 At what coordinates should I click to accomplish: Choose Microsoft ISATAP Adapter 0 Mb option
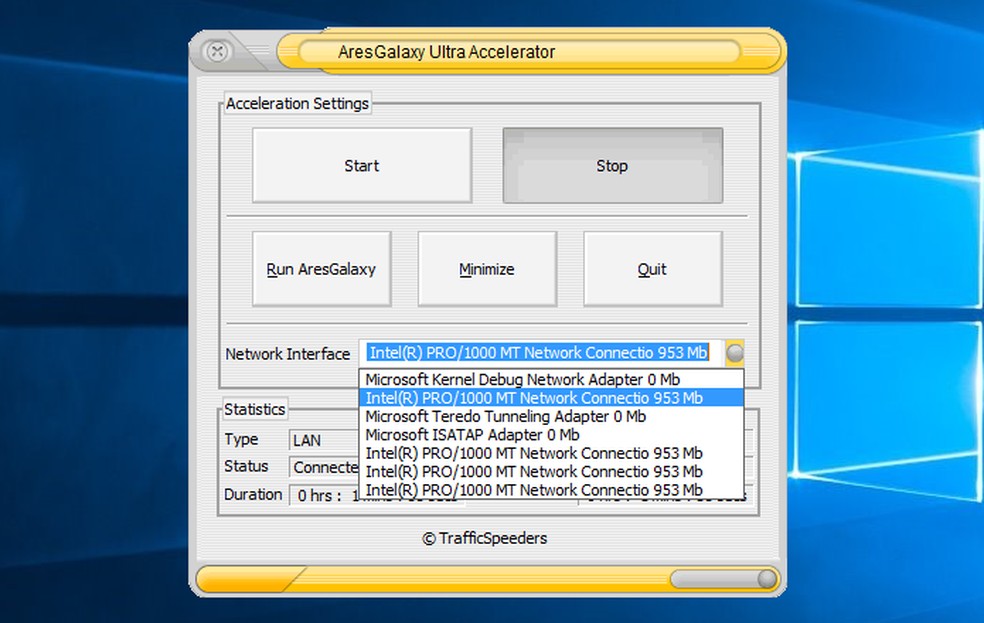click(x=552, y=435)
